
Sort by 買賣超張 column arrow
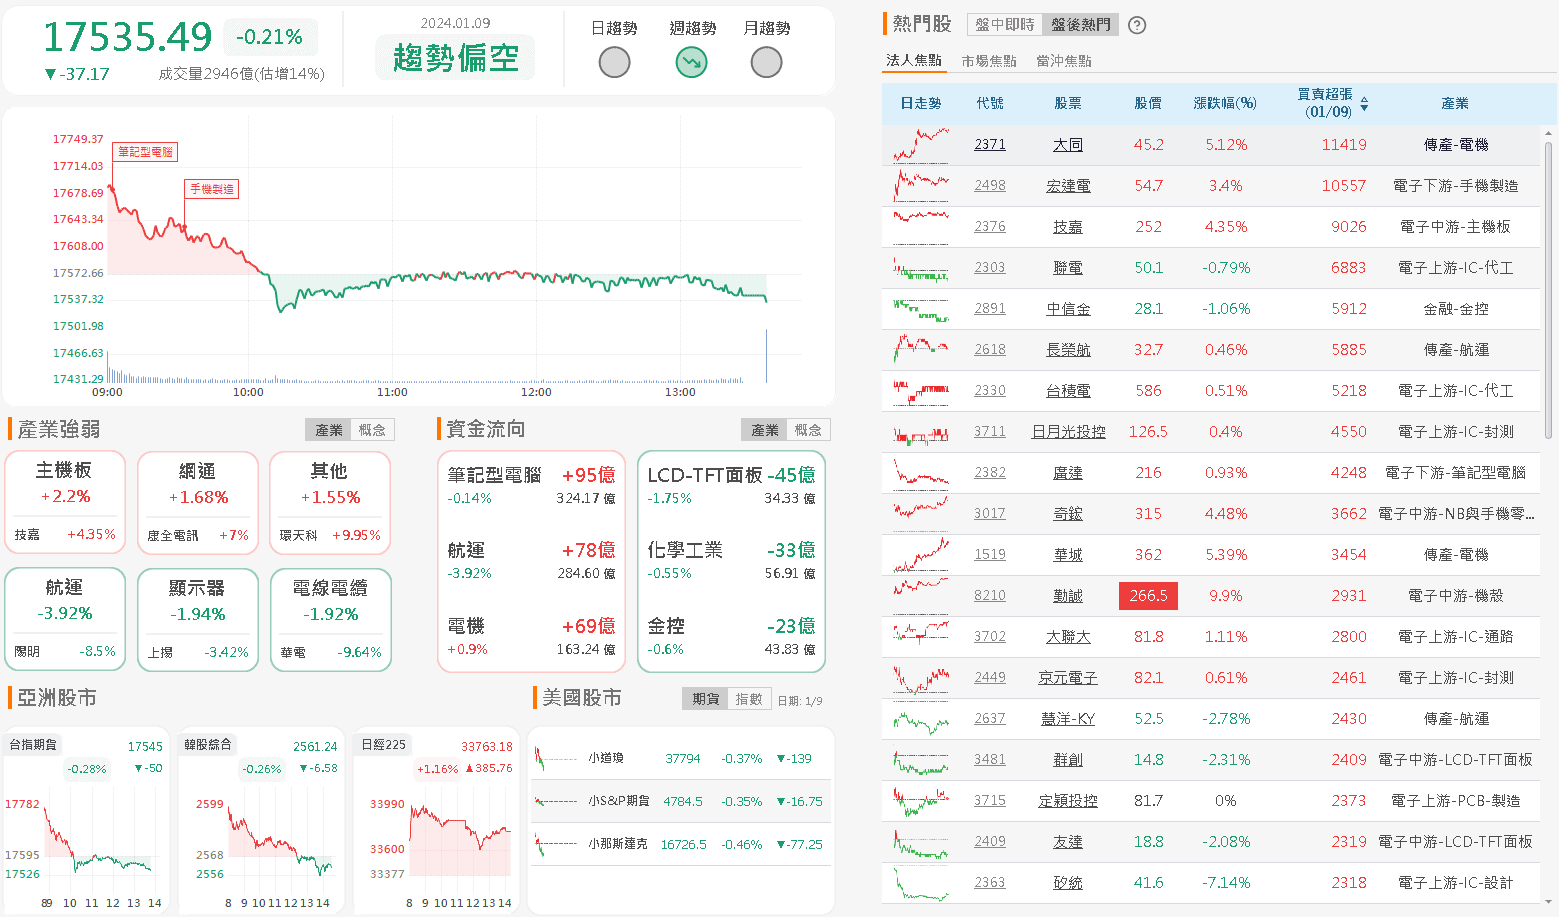(1364, 104)
